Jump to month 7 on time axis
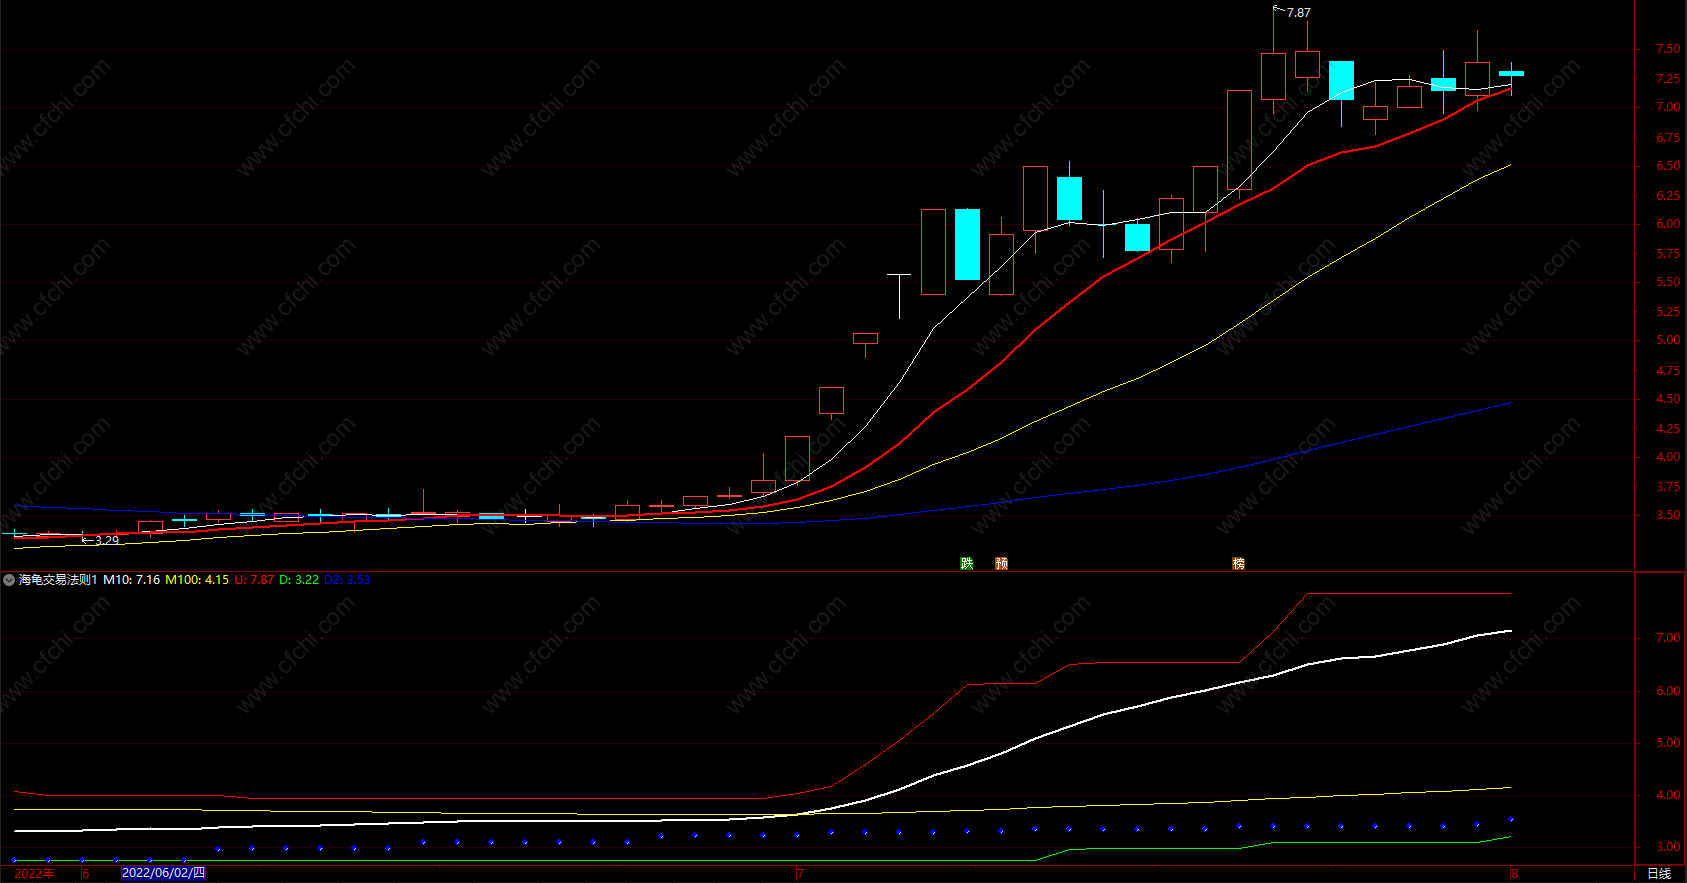 click(800, 874)
